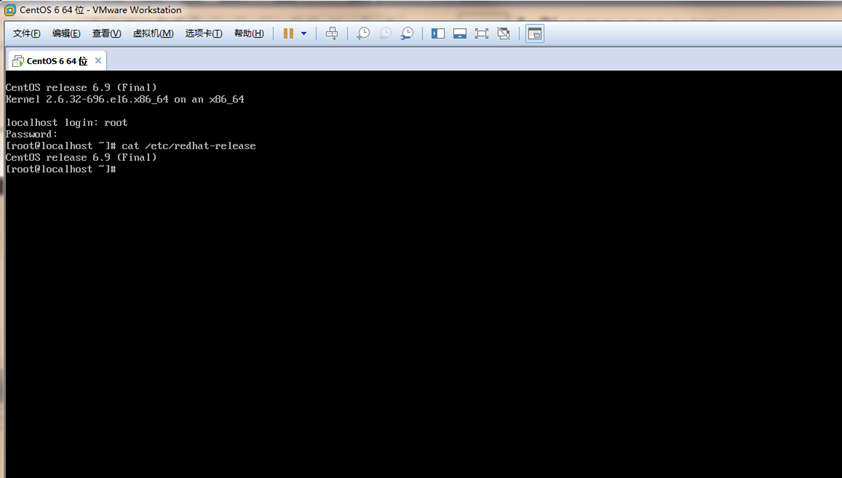842x478 pixels.
Task: Open the 选项卡(T) menu
Action: pyautogui.click(x=204, y=33)
